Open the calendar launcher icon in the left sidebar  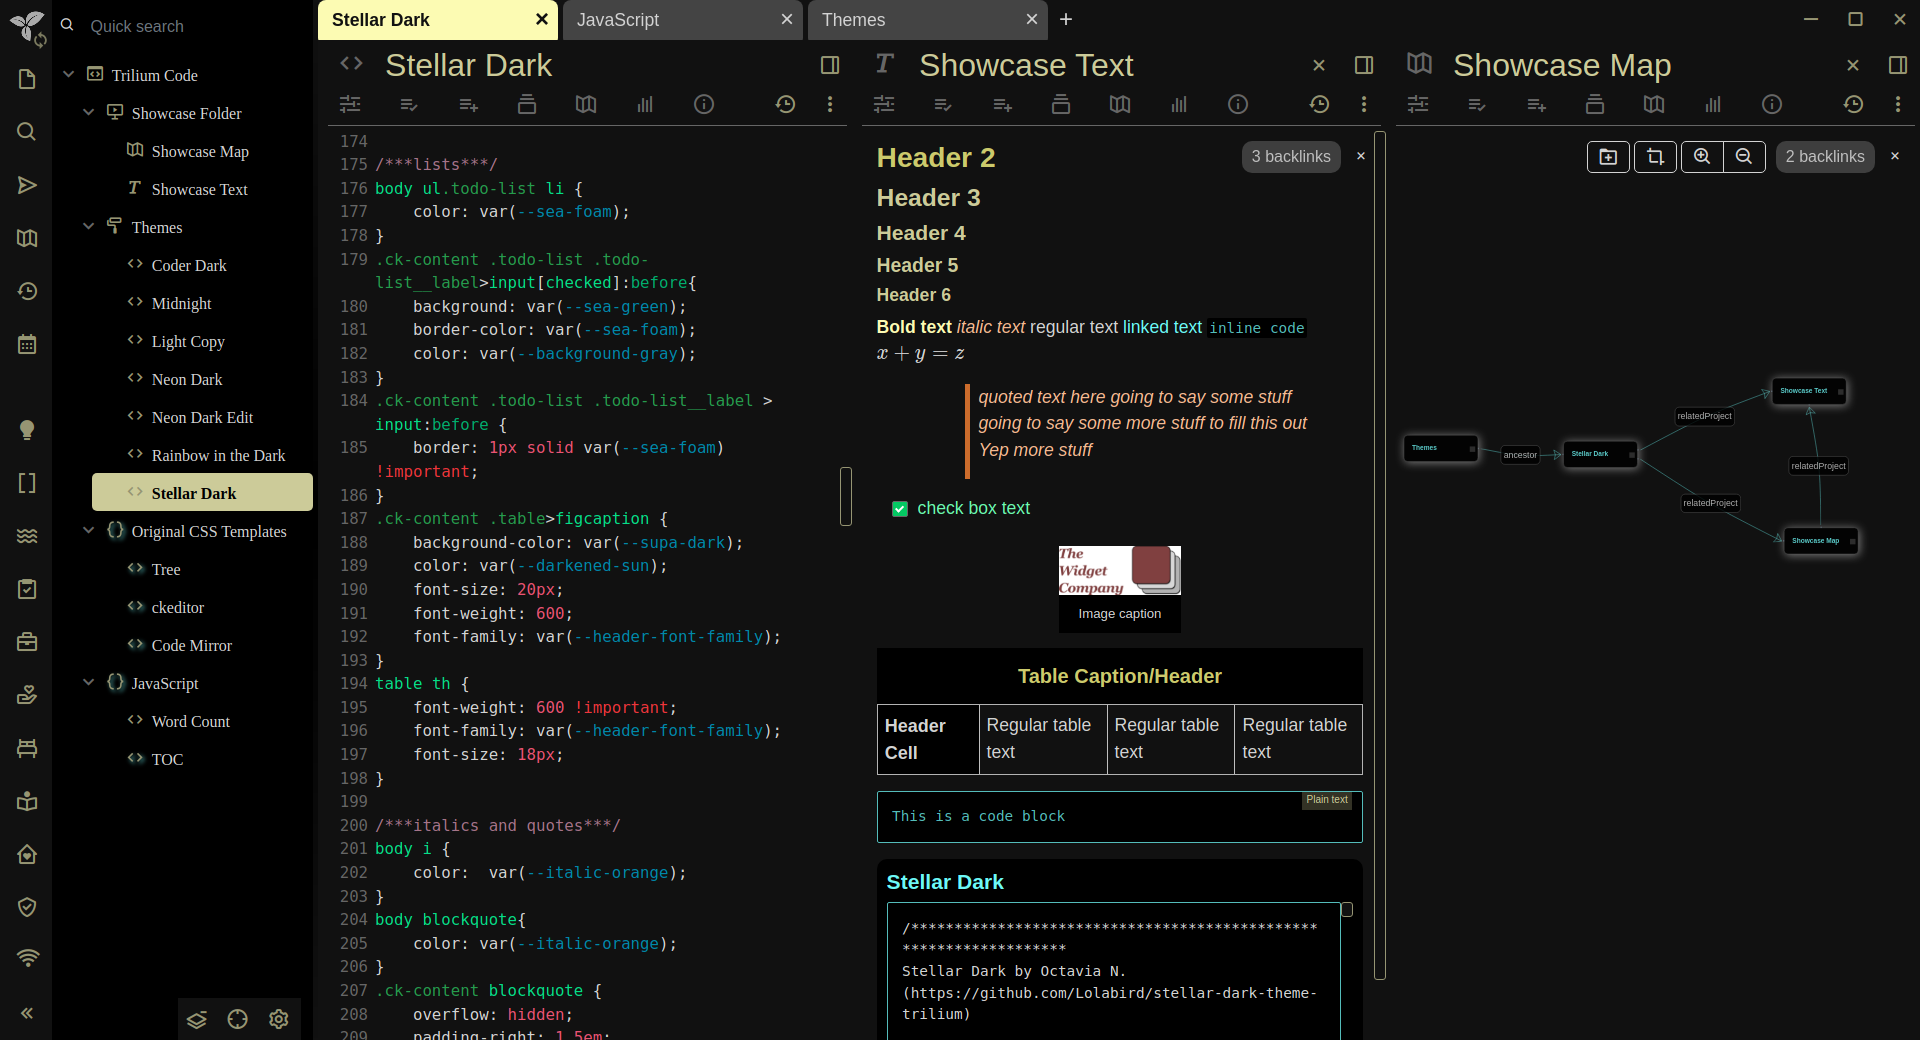(x=27, y=343)
